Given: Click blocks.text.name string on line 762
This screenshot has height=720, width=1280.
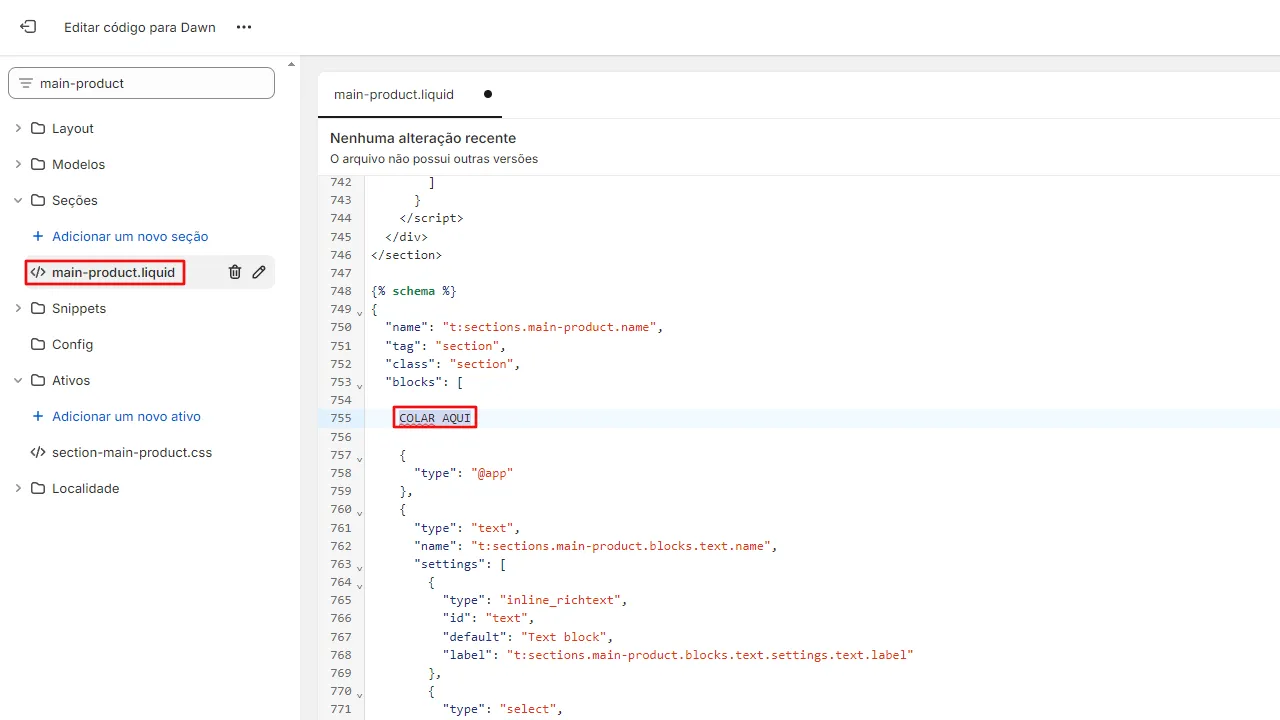Looking at the screenshot, I should 622,546.
